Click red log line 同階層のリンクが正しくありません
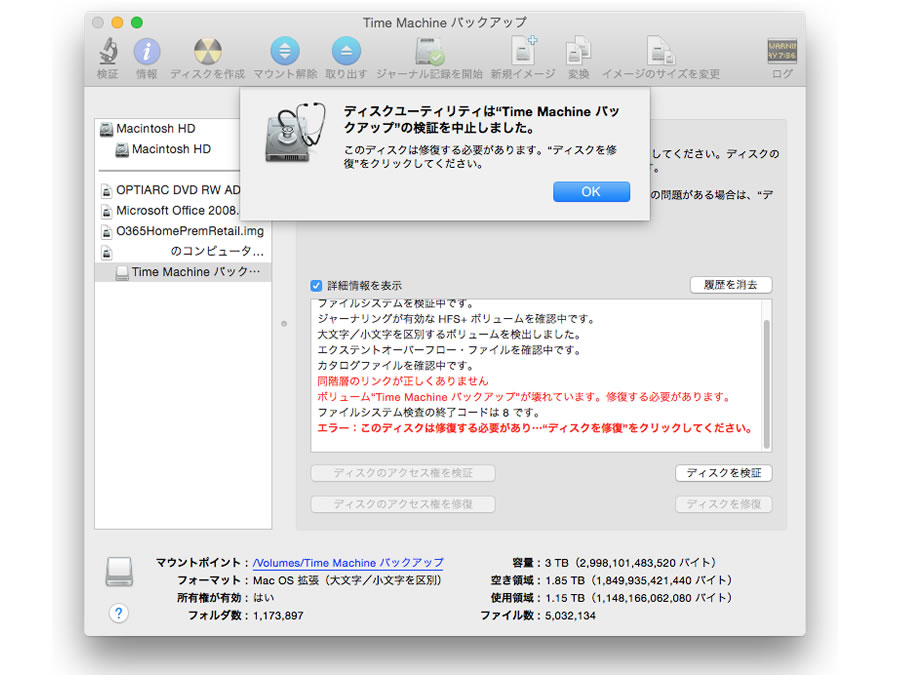 (x=403, y=381)
